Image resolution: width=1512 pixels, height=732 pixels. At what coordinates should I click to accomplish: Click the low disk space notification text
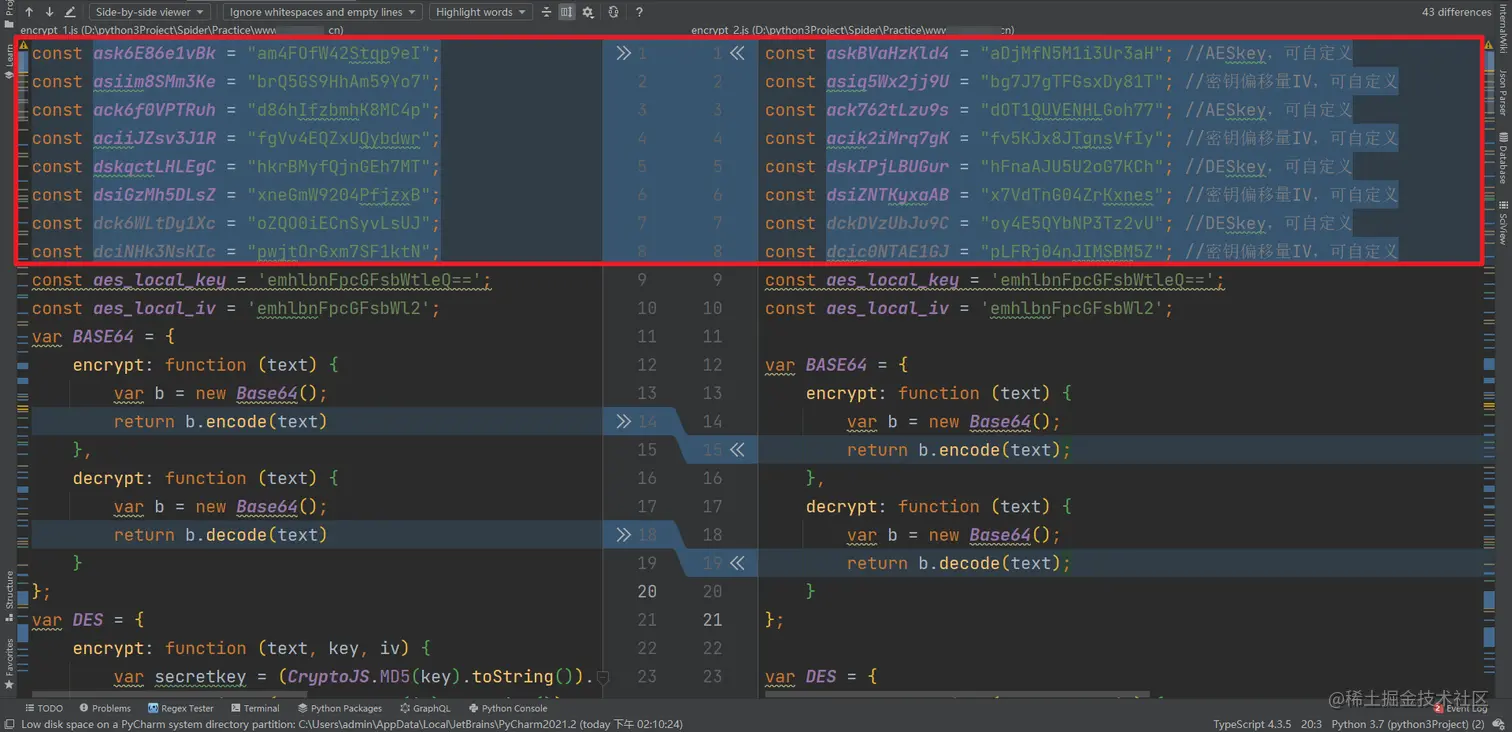tap(352, 724)
